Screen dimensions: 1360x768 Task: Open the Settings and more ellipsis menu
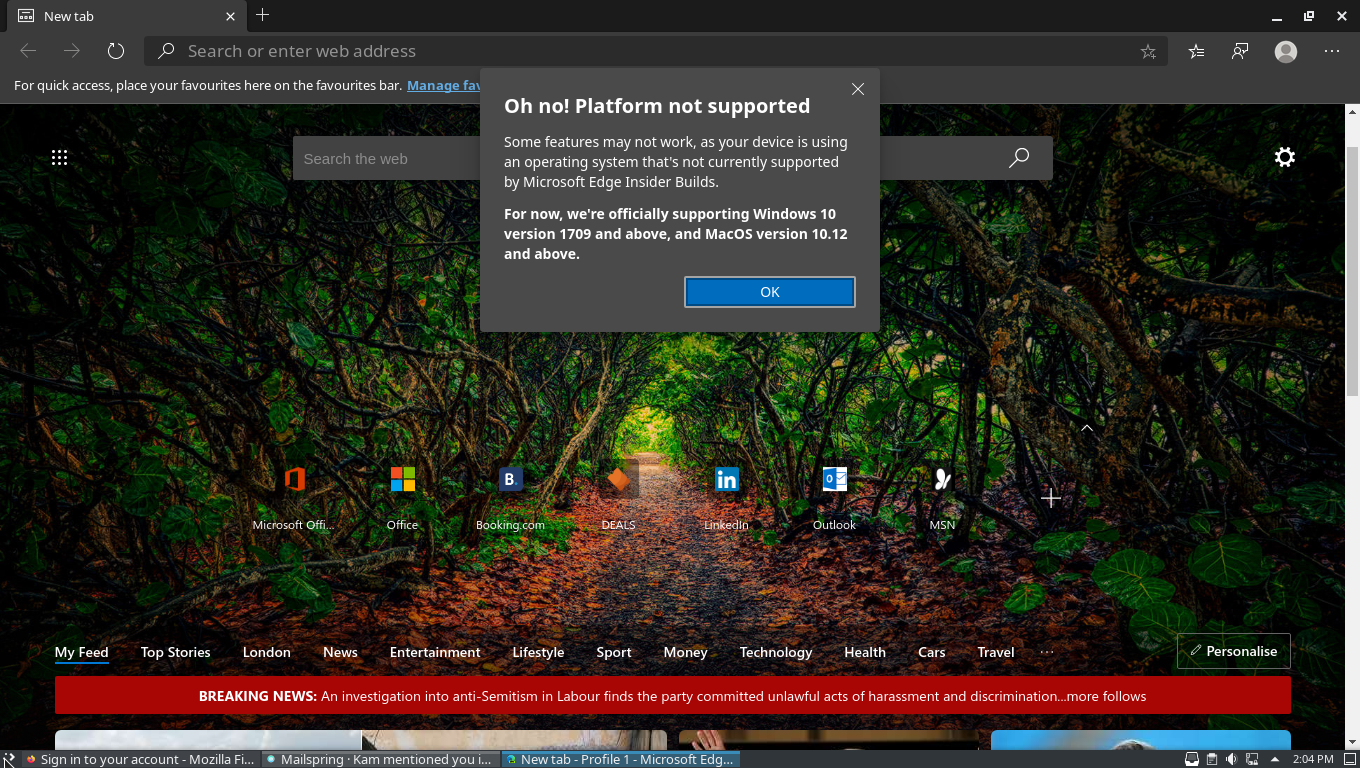coord(1332,50)
